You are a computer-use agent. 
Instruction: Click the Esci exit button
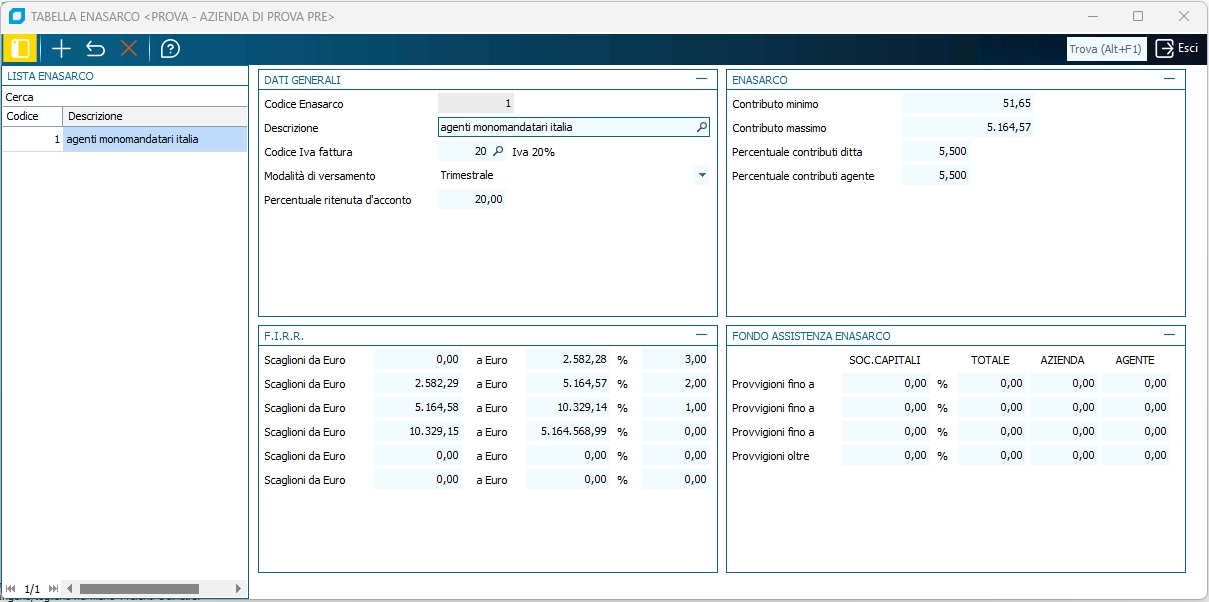coord(1177,48)
